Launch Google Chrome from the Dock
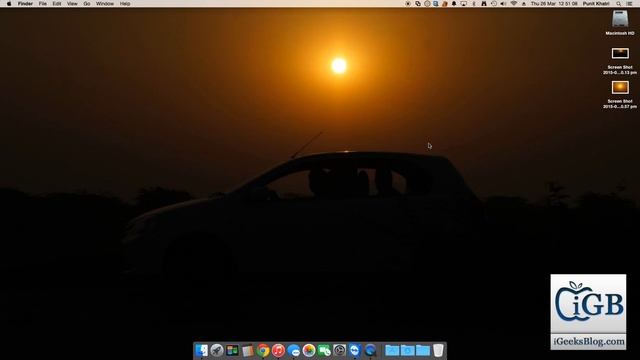Viewport: 640px width, 360px height. pyautogui.click(x=263, y=350)
